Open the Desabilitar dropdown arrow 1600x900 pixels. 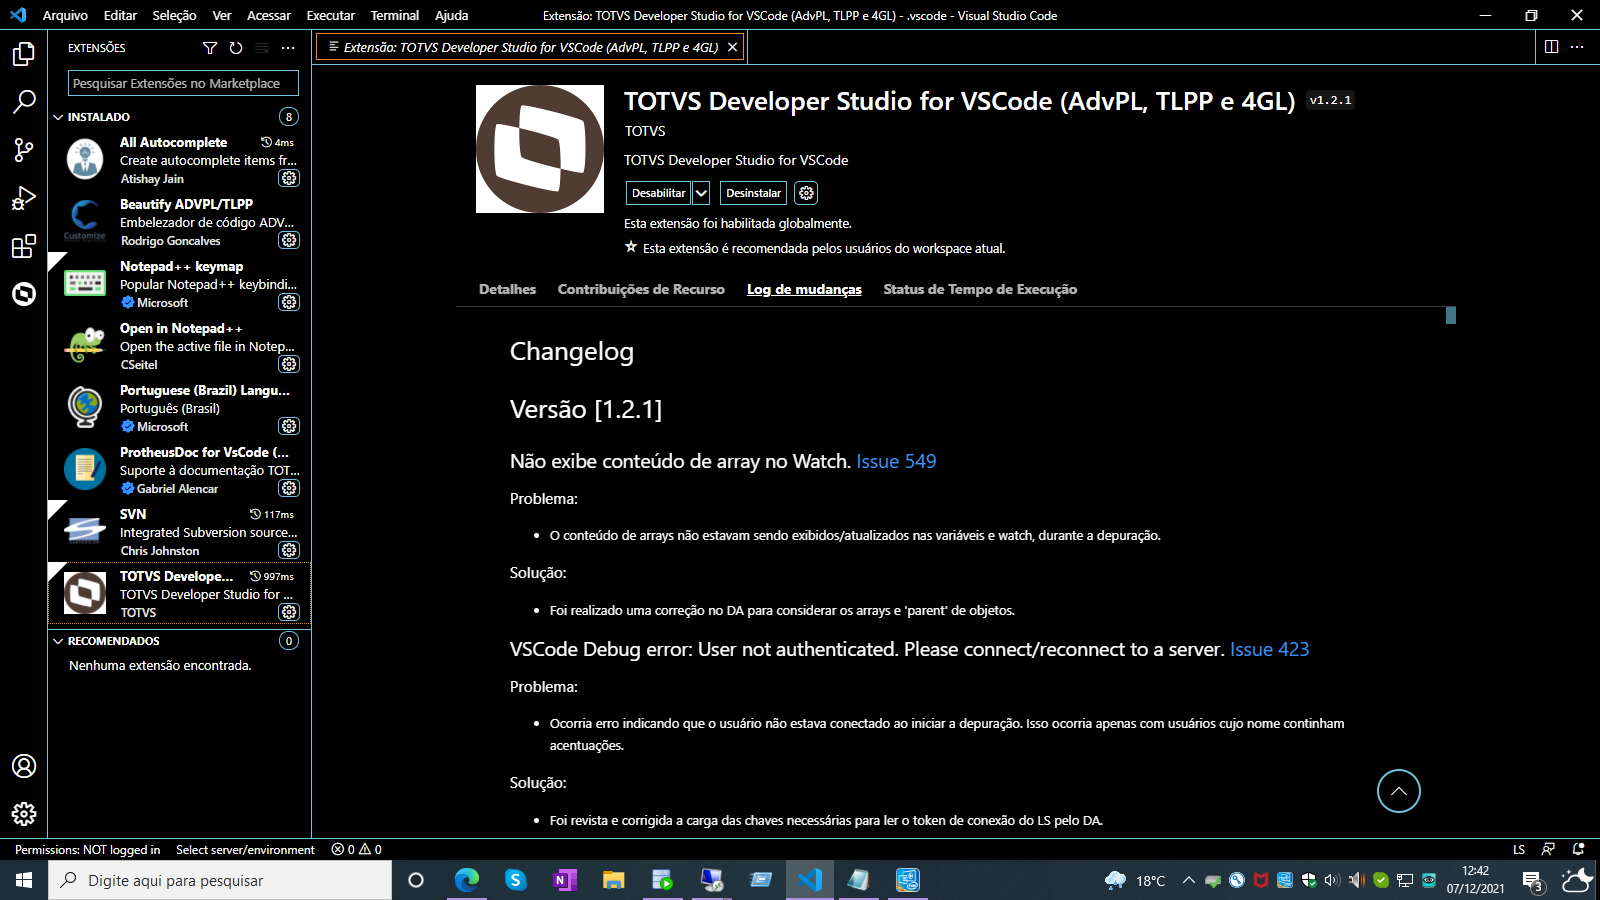pyautogui.click(x=701, y=192)
